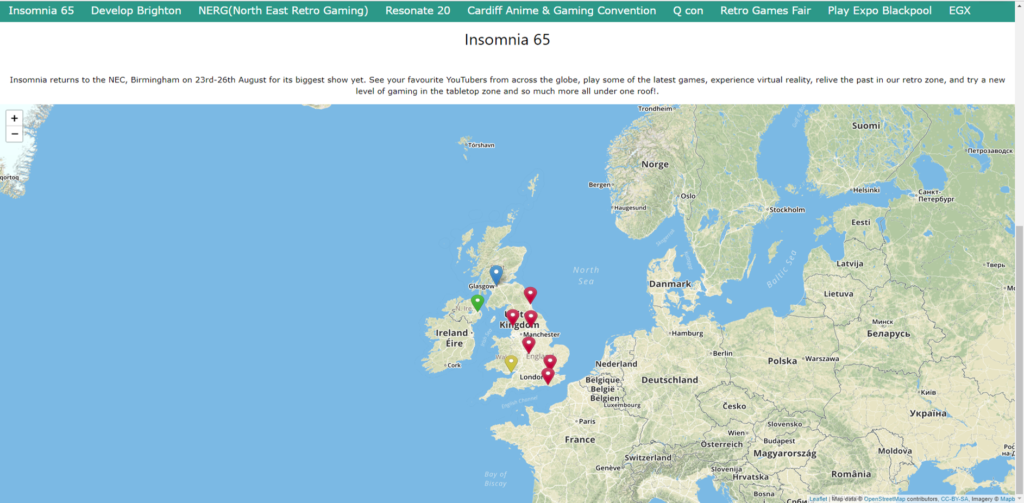Click the Latvija country label
Image resolution: width=1024 pixels, height=503 pixels.
click(850, 264)
